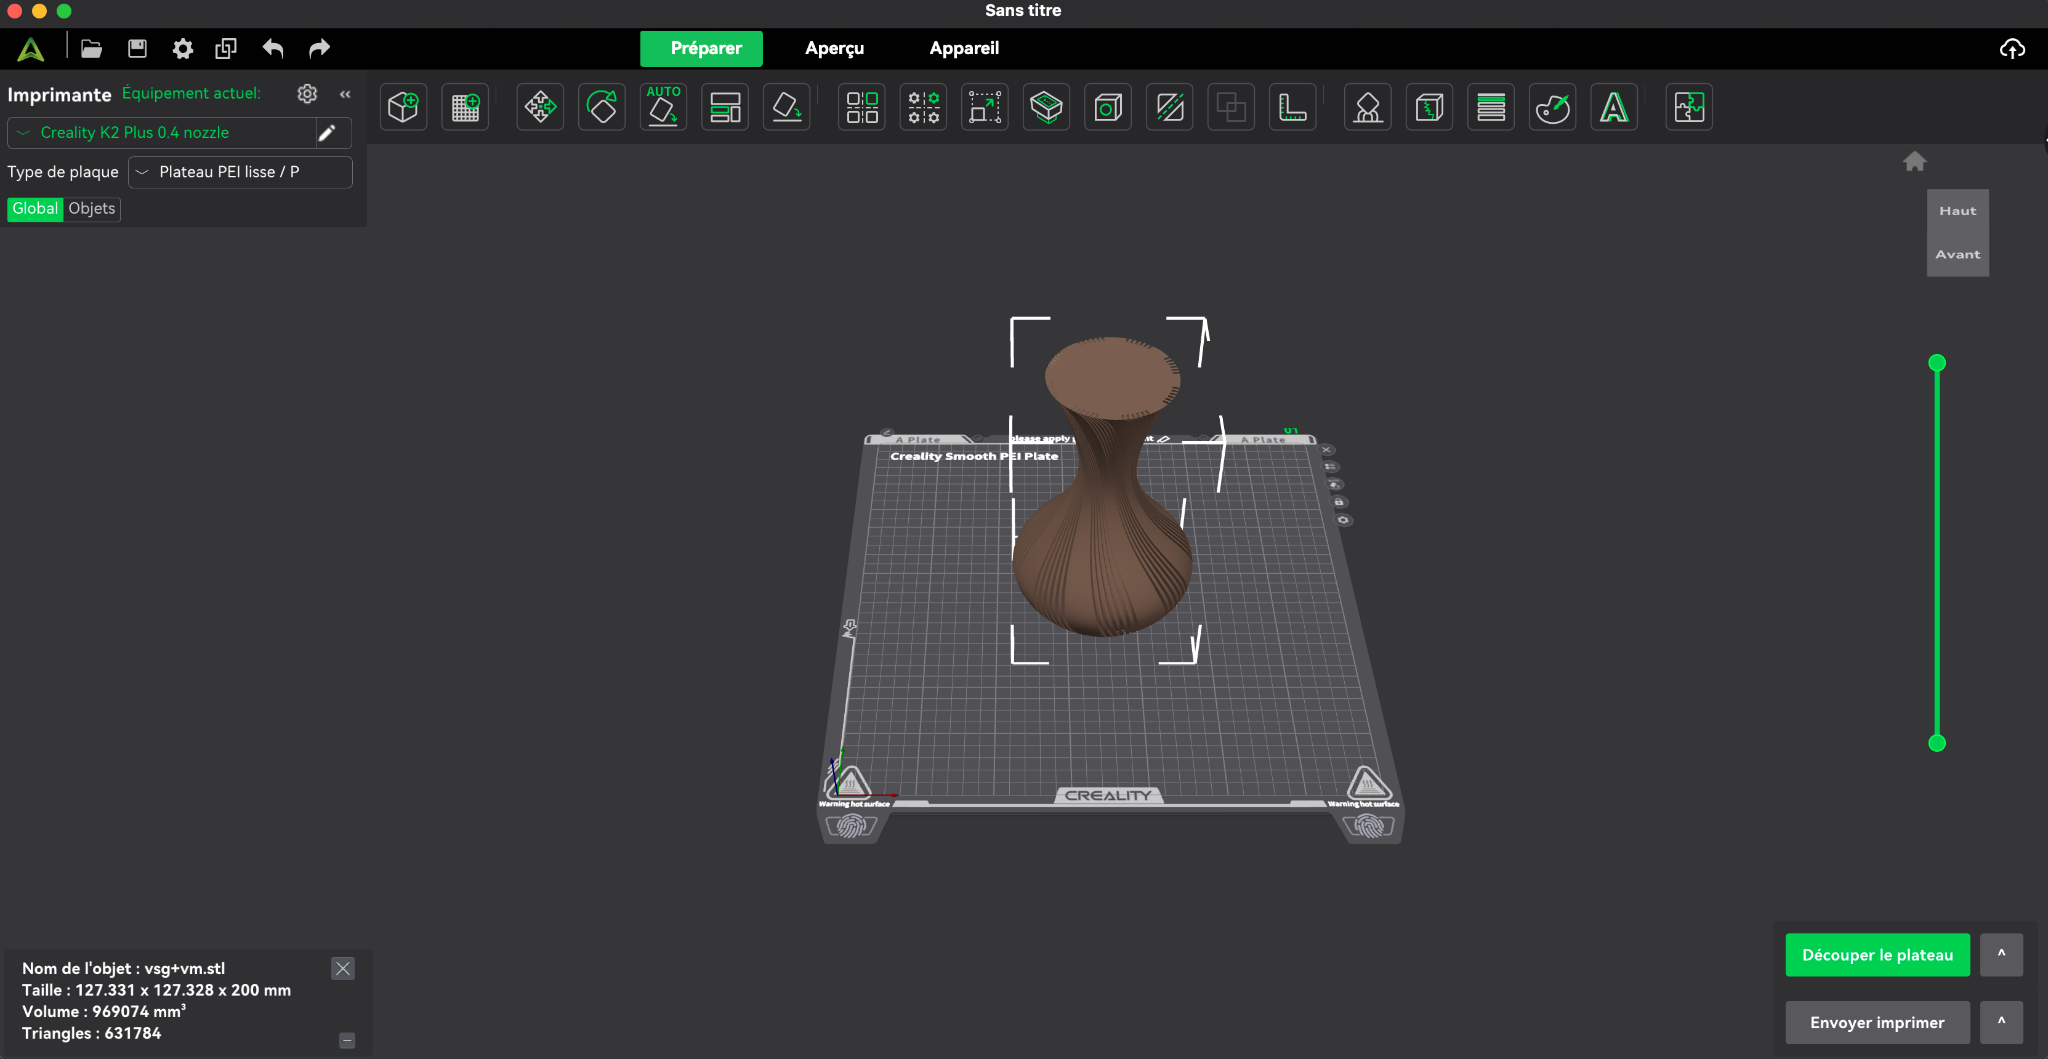Switch parameters to Objets mode

[92, 208]
